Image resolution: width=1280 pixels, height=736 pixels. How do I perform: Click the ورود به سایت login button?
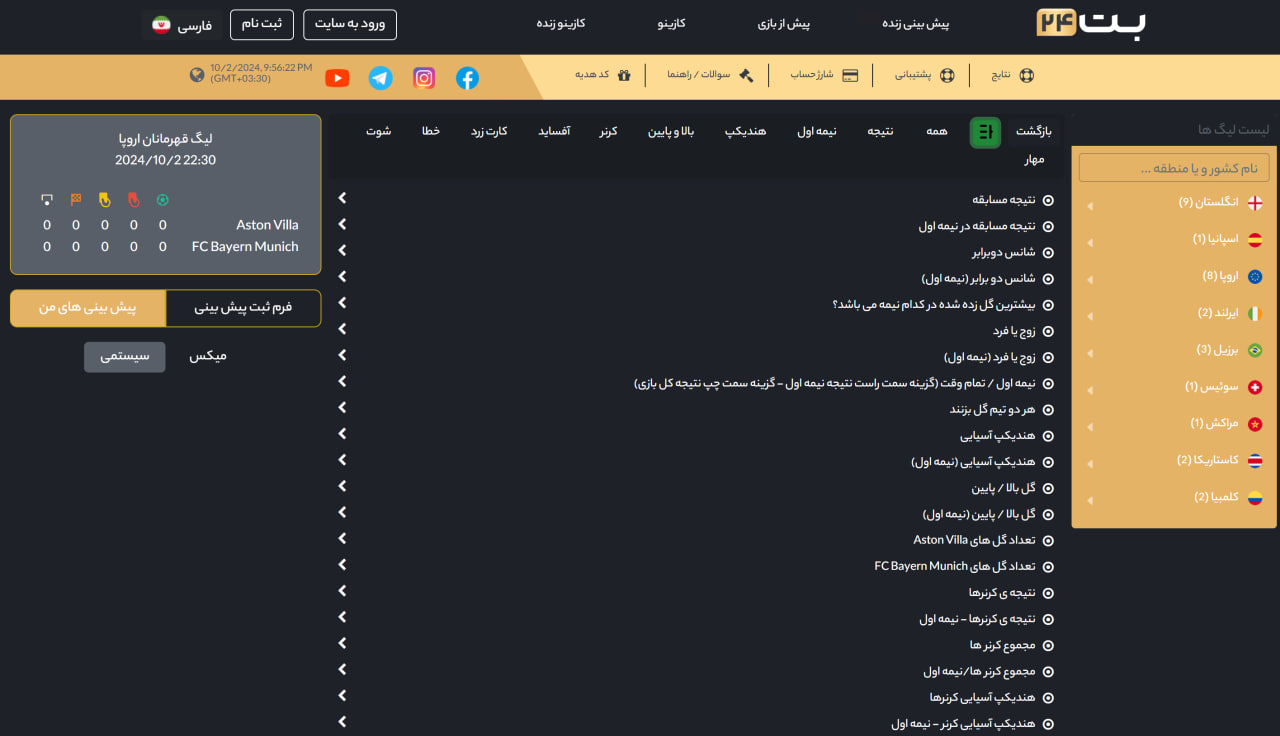pos(350,24)
